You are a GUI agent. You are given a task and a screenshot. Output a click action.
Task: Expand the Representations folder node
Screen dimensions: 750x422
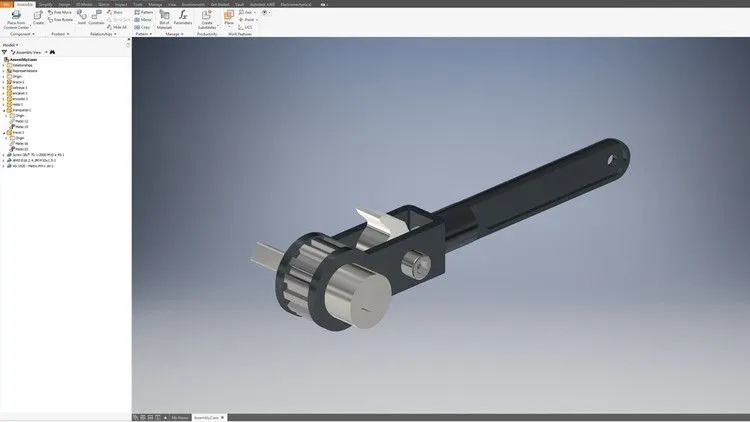click(4, 71)
